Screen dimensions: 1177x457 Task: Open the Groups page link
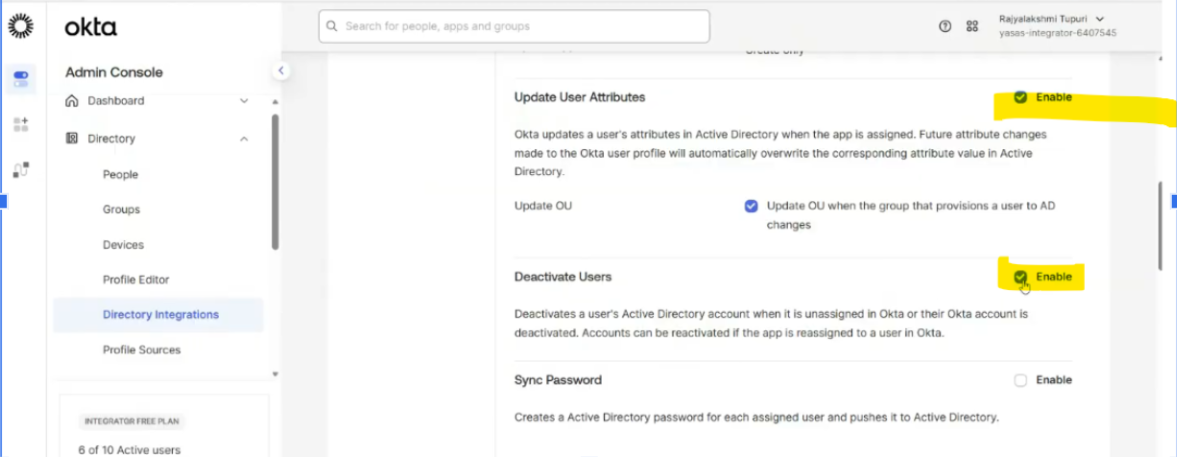click(121, 210)
